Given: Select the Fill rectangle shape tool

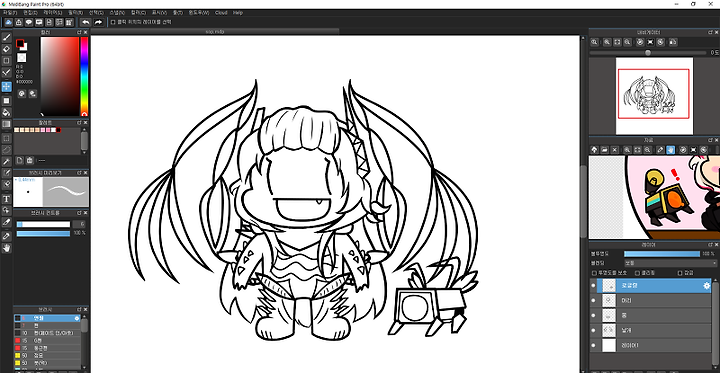Looking at the screenshot, I should (x=6, y=101).
